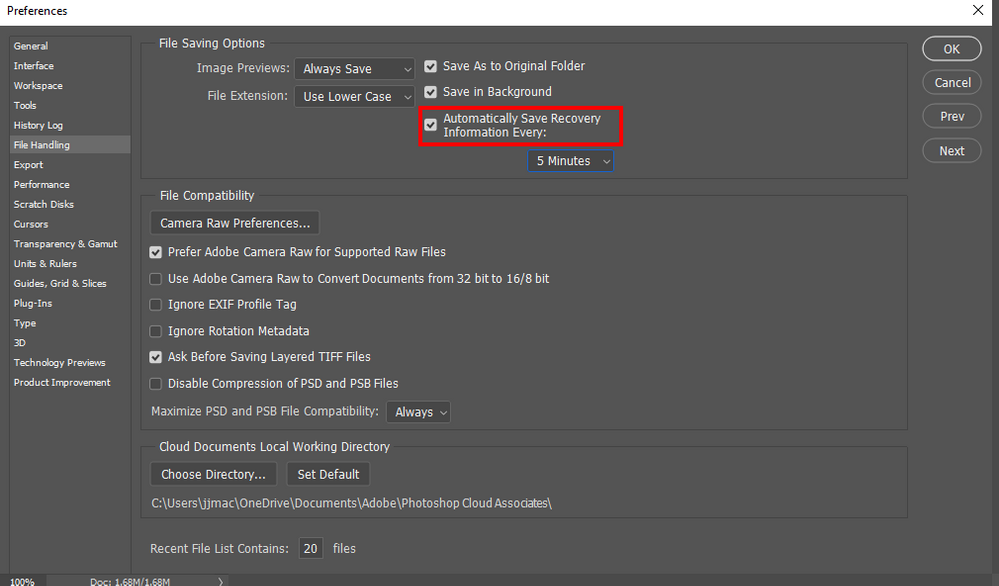Toggle Save As to Original Folder checkbox
This screenshot has width=999, height=586.
(x=431, y=67)
